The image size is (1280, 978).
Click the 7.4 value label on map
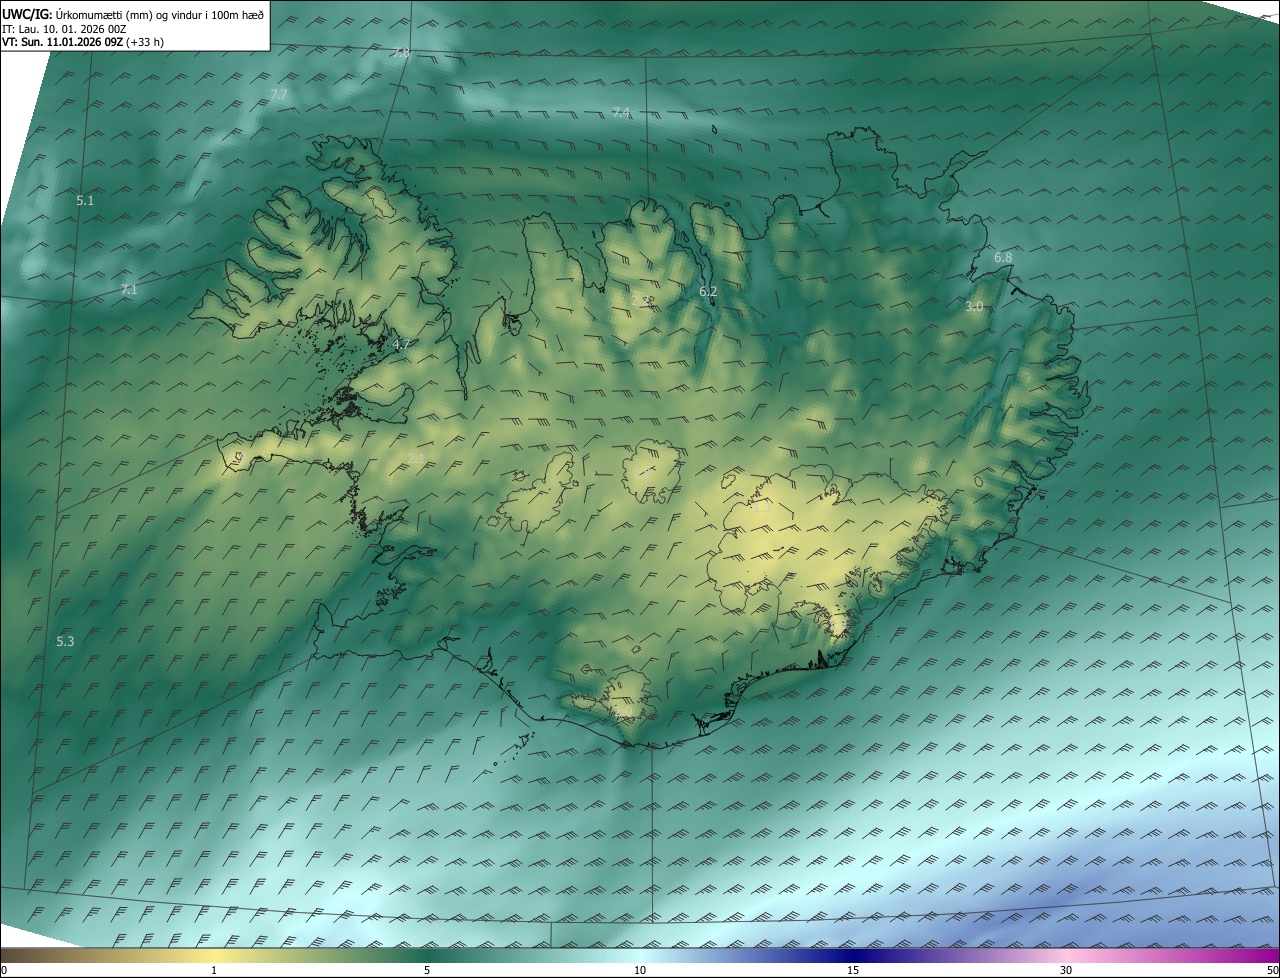point(621,112)
